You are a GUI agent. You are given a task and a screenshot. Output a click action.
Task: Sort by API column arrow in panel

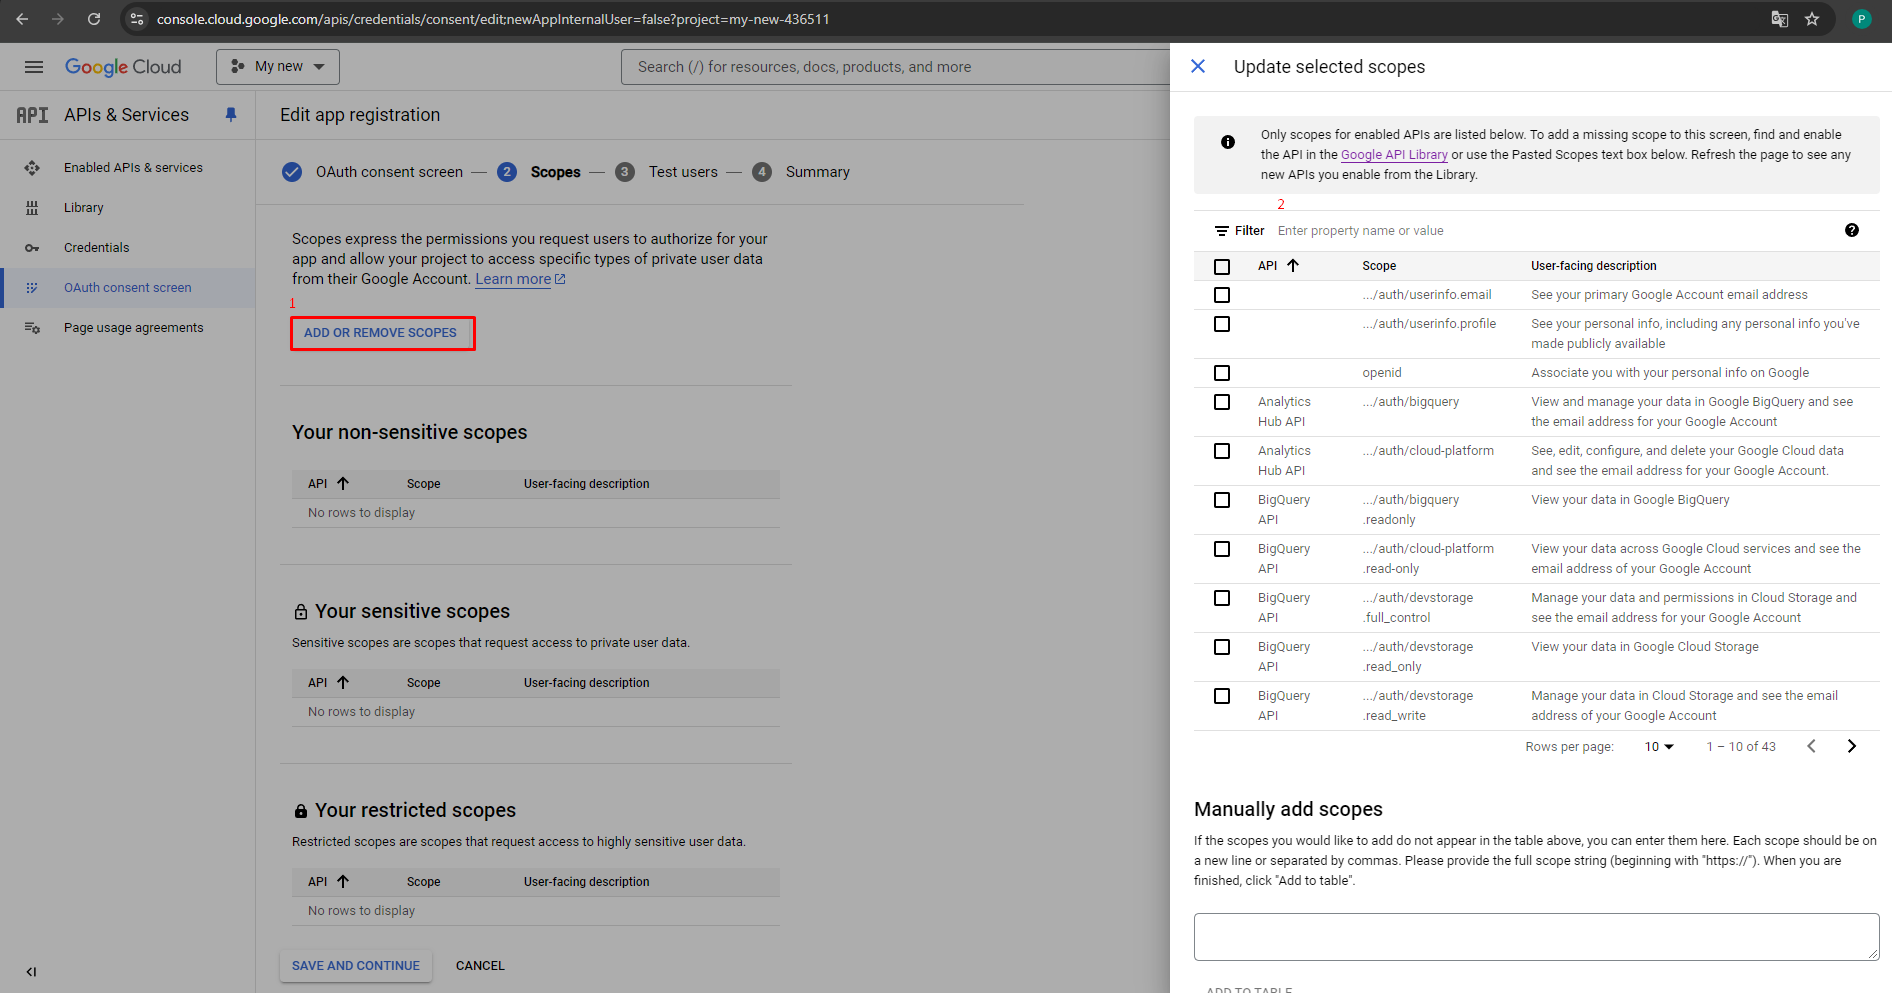pos(1293,266)
